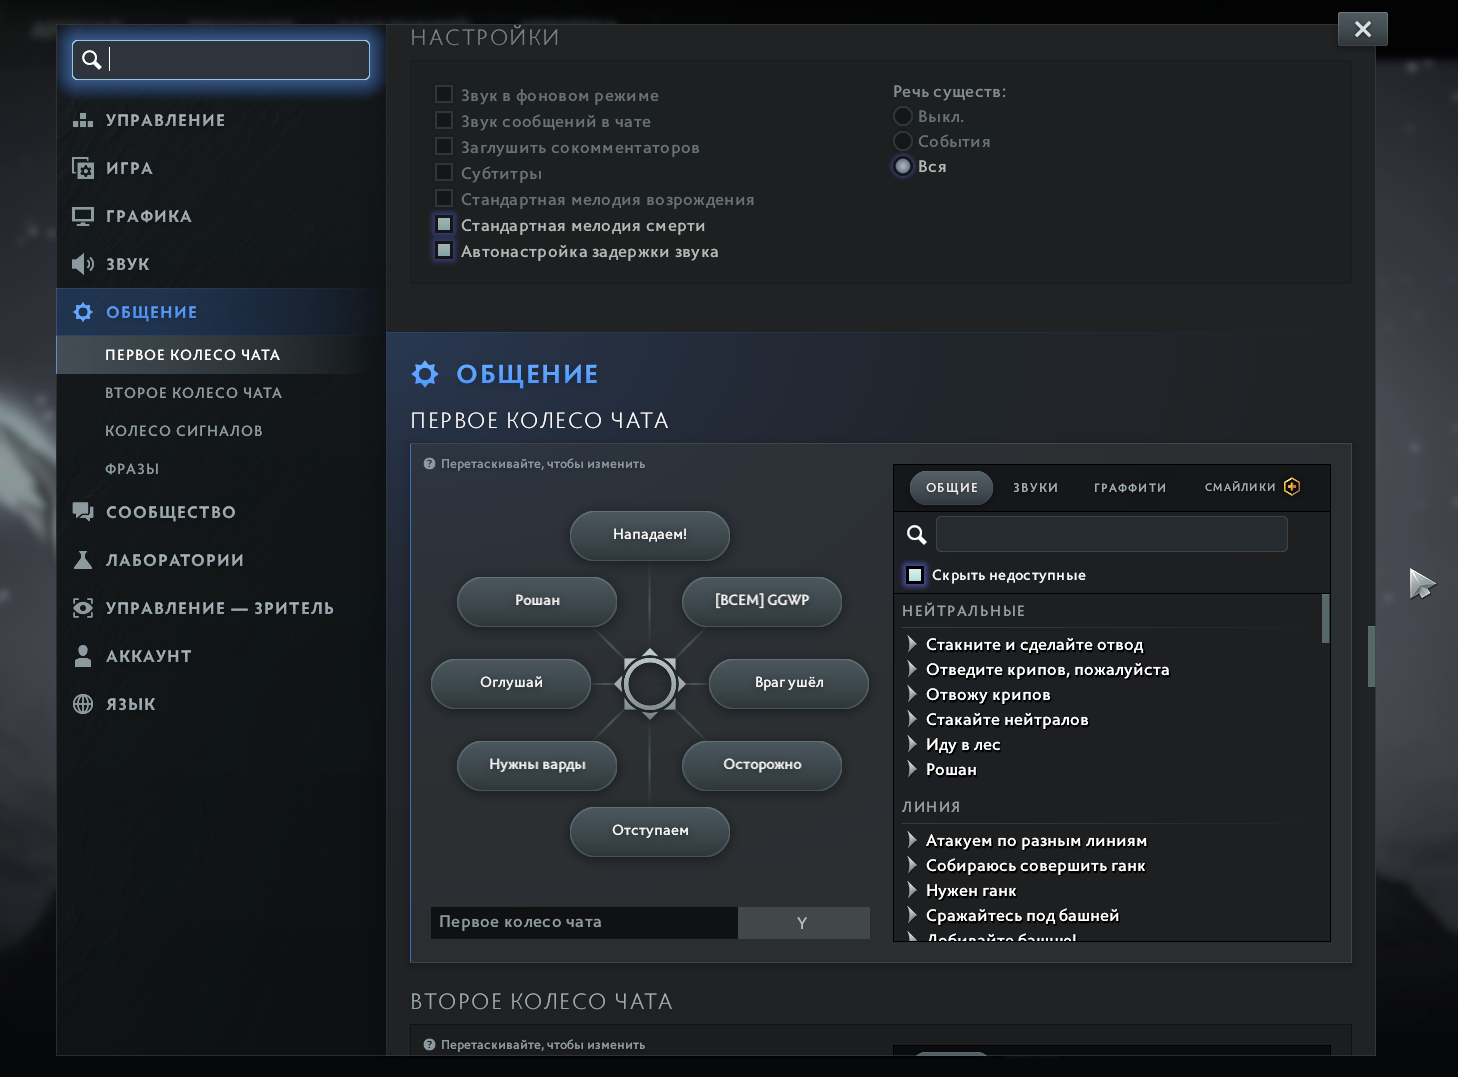1458x1077 pixels.
Task: Expand the Отвожу крипов phrase
Action: 912,694
